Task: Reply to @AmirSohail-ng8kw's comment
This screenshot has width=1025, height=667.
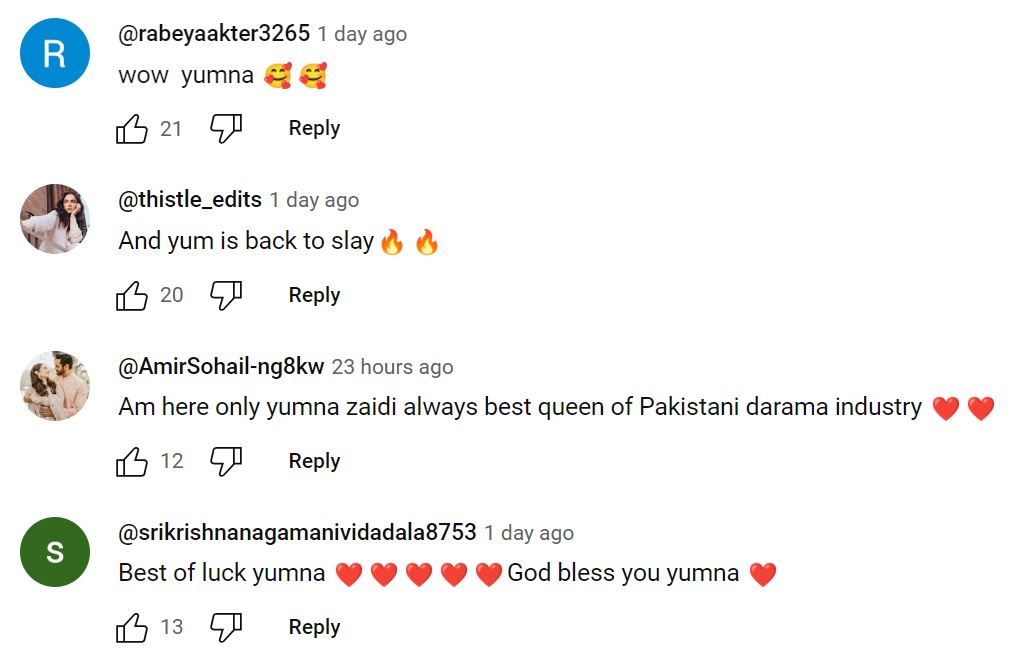Action: pyautogui.click(x=314, y=461)
